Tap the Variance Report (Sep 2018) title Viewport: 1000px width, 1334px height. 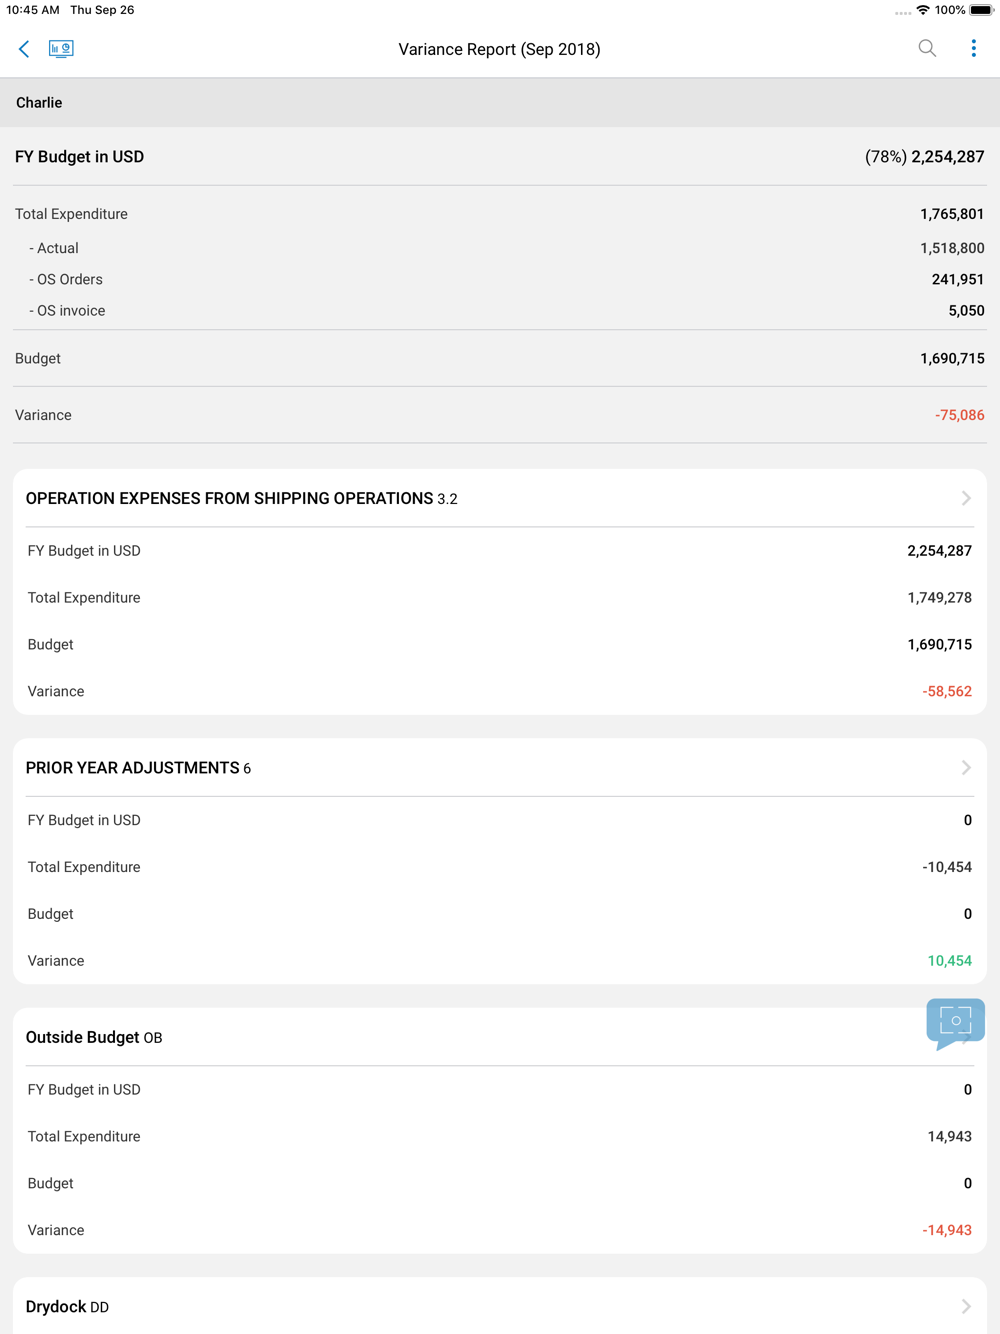(x=499, y=49)
